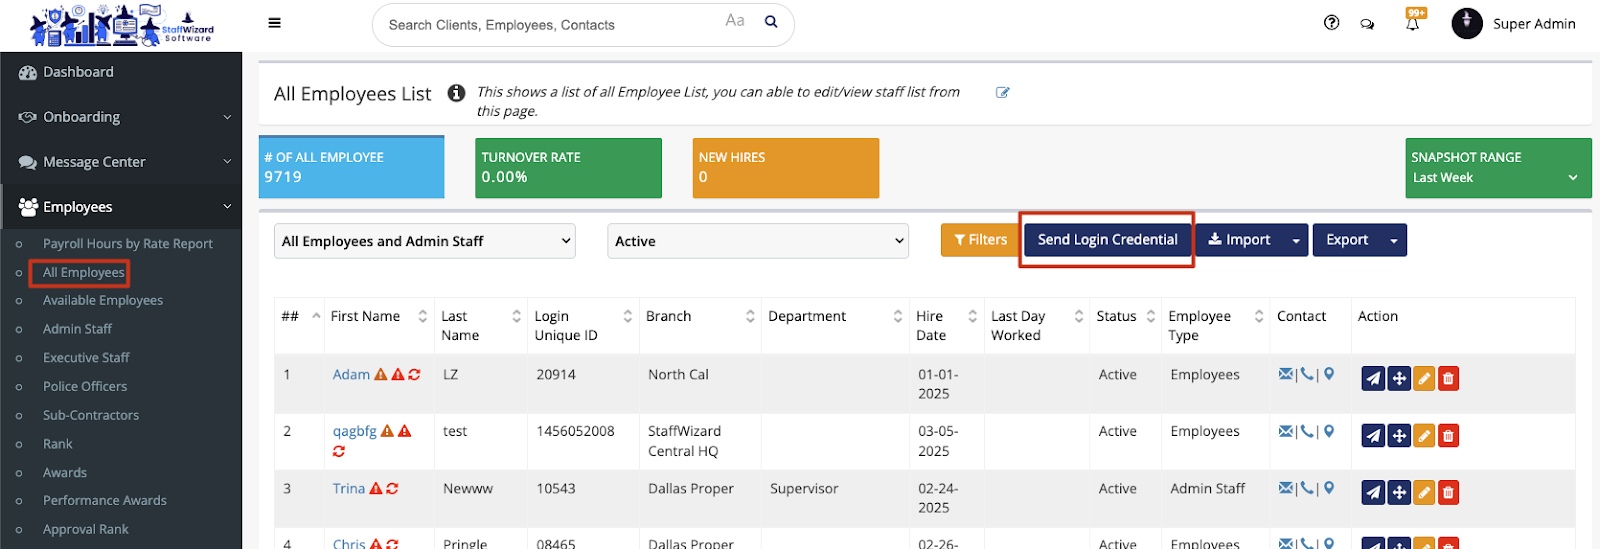The image size is (1600, 549).
Task: Click the orange Filters button
Action: (979, 240)
